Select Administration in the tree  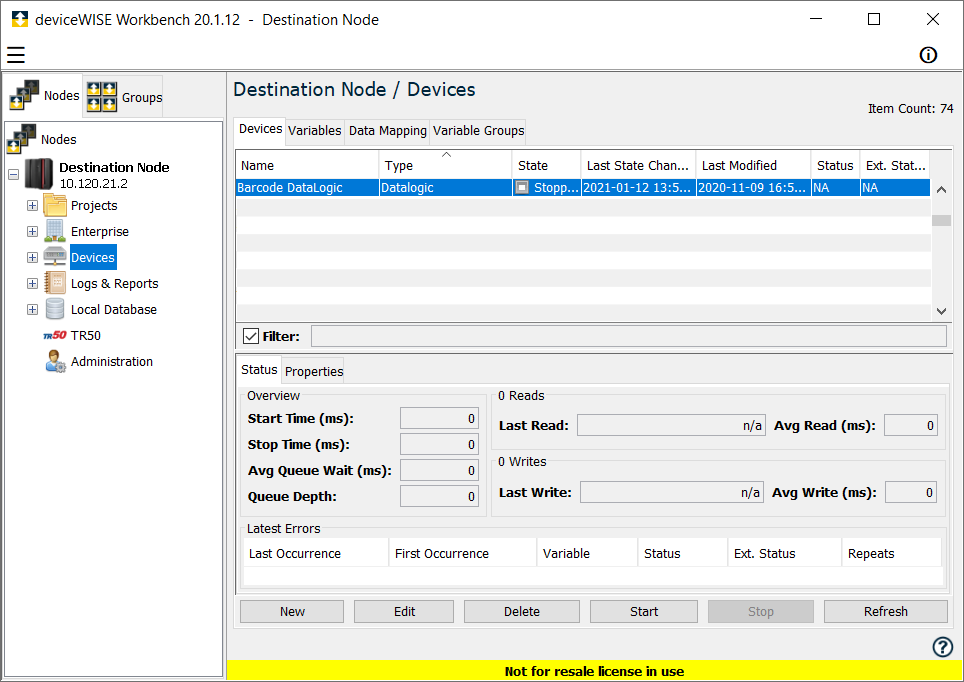click(111, 362)
